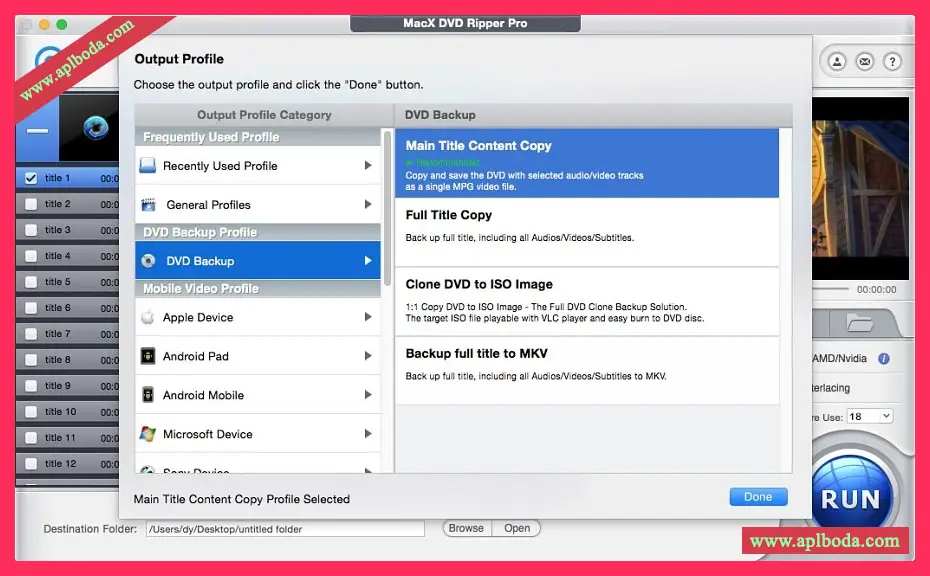
Task: Click the Apple Device logo icon
Action: [148, 318]
